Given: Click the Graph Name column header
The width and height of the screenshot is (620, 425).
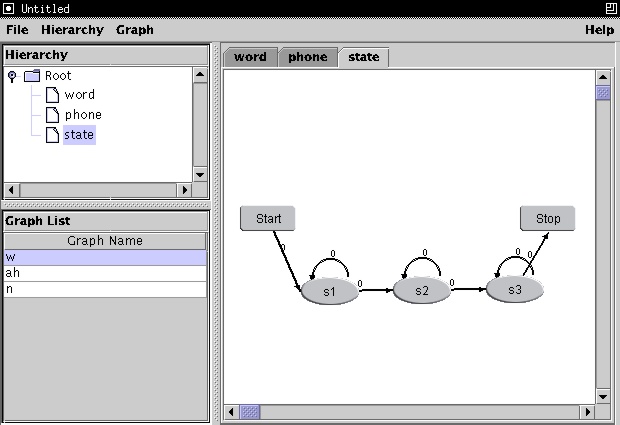Looking at the screenshot, I should [x=105, y=241].
